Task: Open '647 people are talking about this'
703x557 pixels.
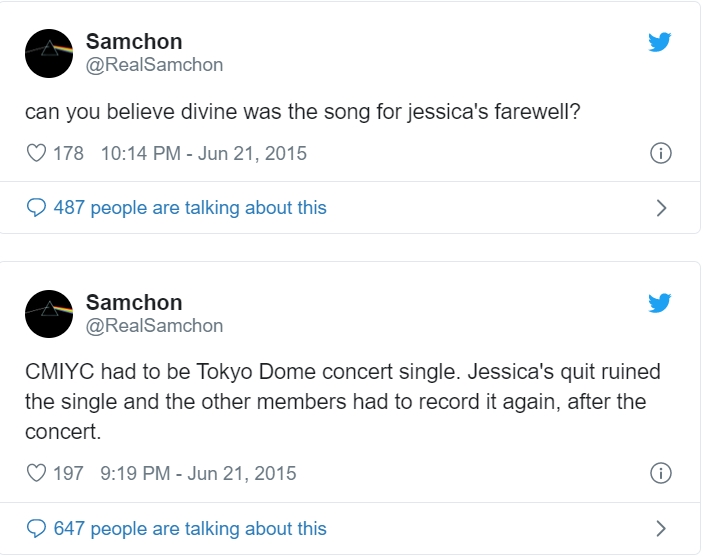Action: (190, 528)
